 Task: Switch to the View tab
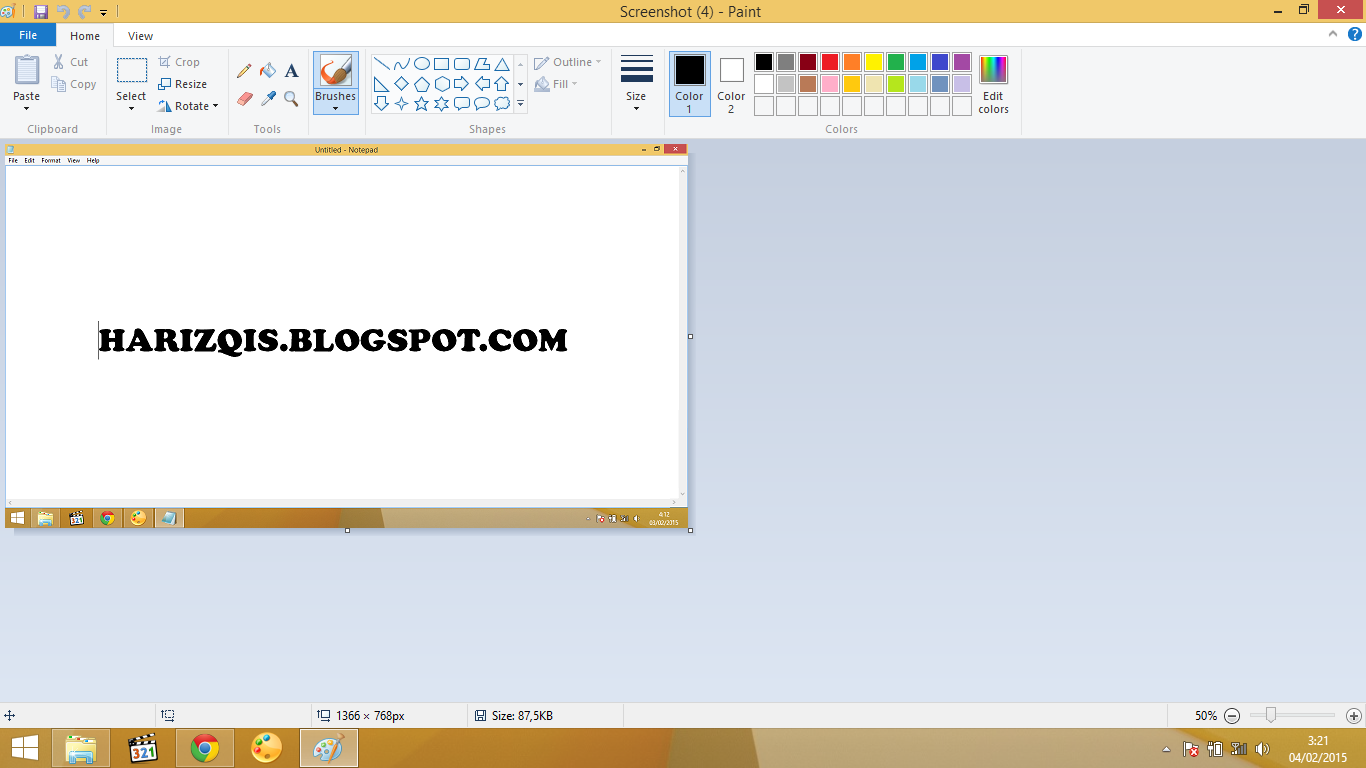(140, 35)
